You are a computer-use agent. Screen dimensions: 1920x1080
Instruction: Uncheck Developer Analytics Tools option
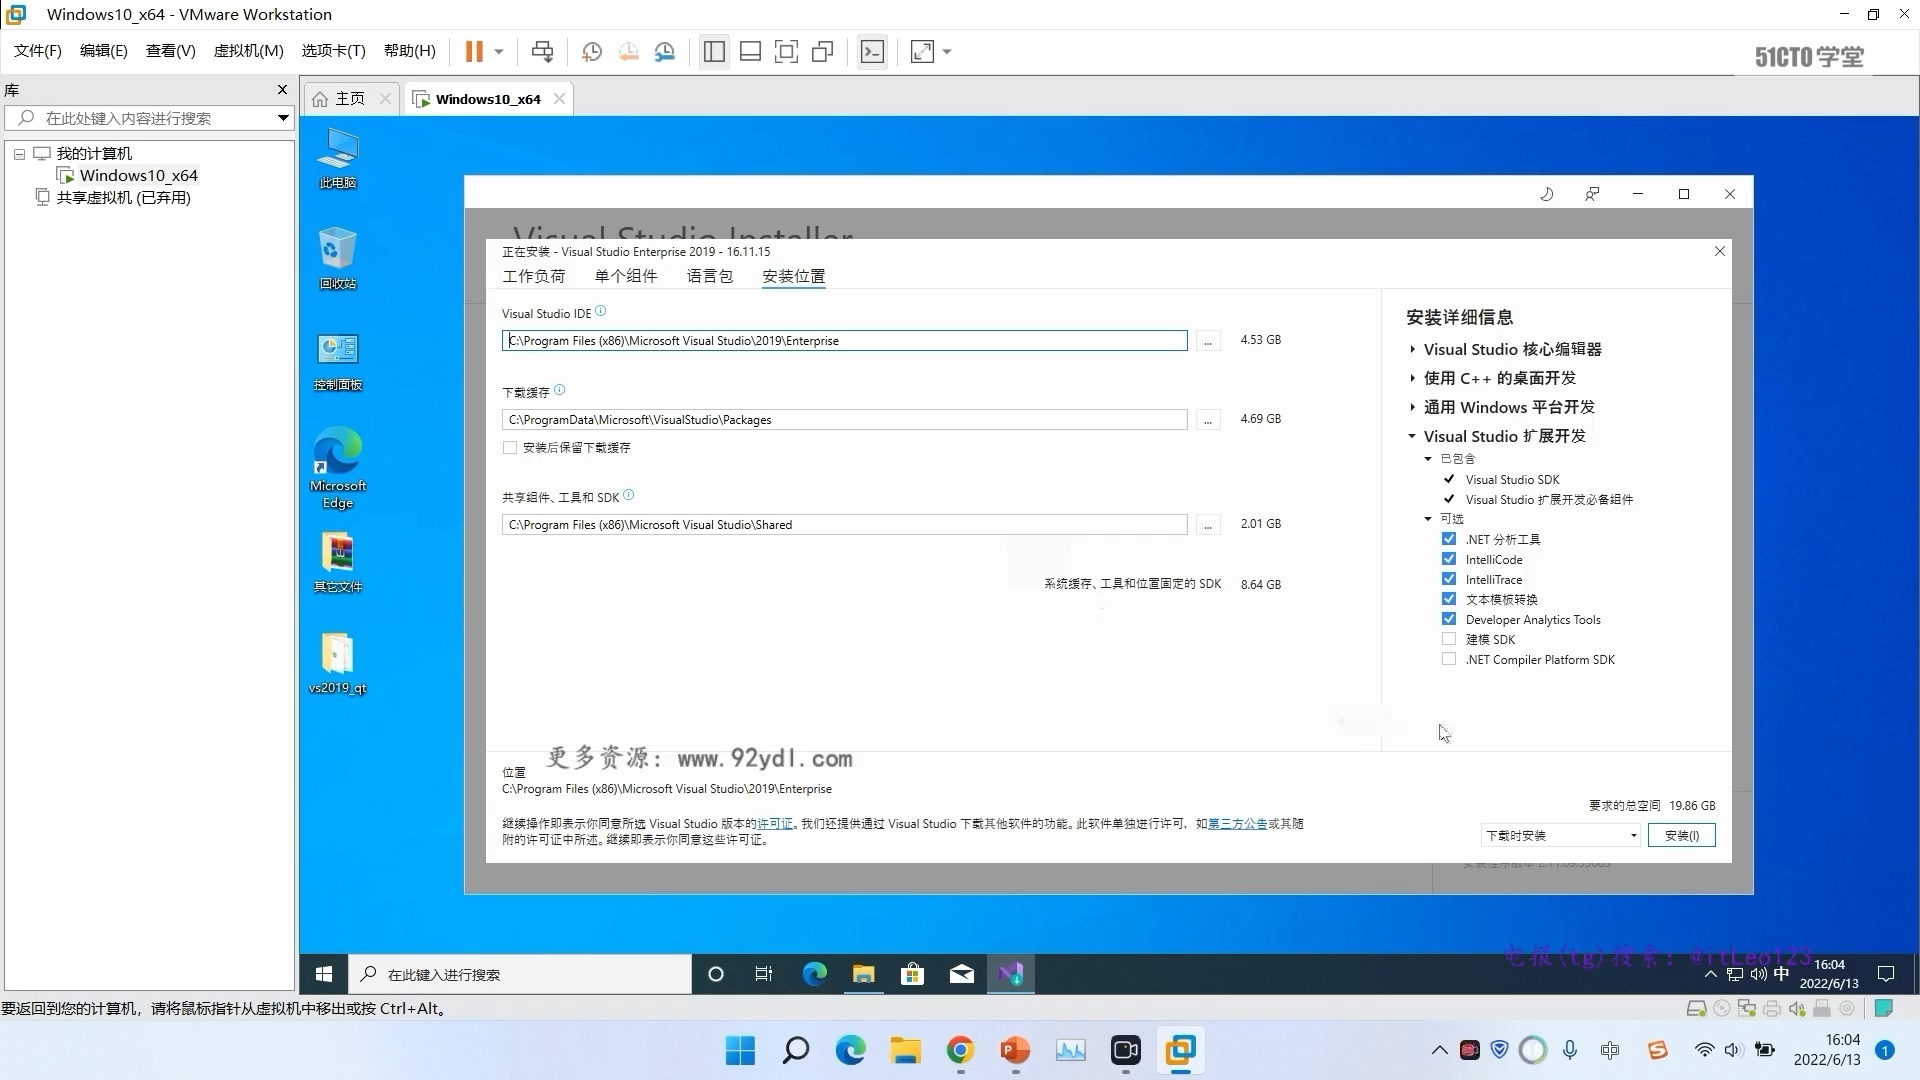point(1449,619)
